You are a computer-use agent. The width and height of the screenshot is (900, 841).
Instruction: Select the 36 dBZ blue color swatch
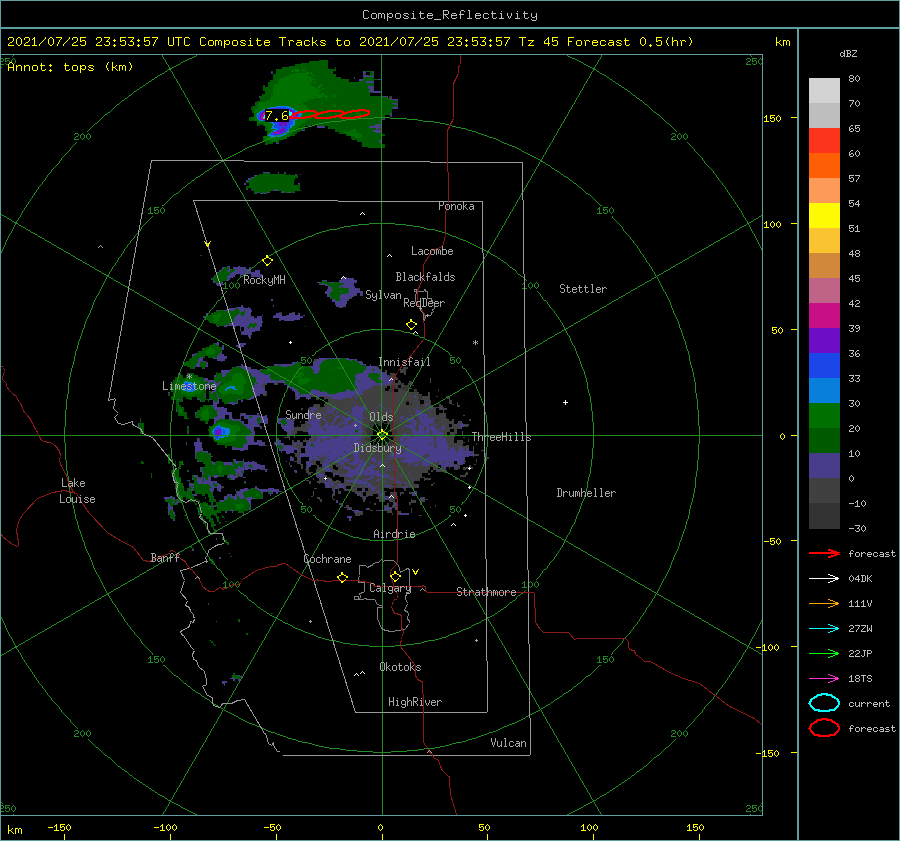click(x=824, y=365)
